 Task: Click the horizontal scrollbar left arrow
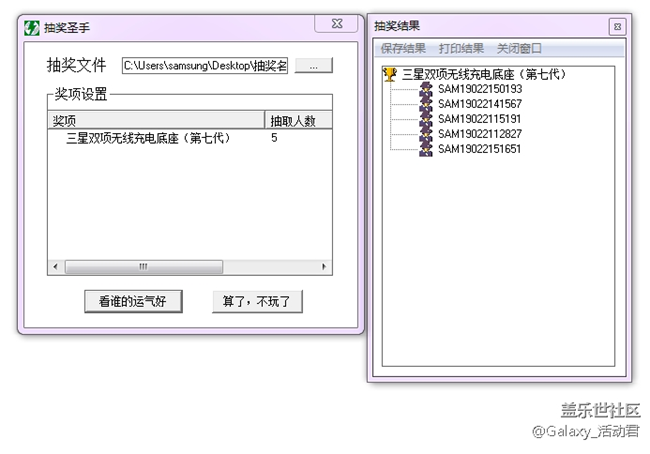[56, 267]
